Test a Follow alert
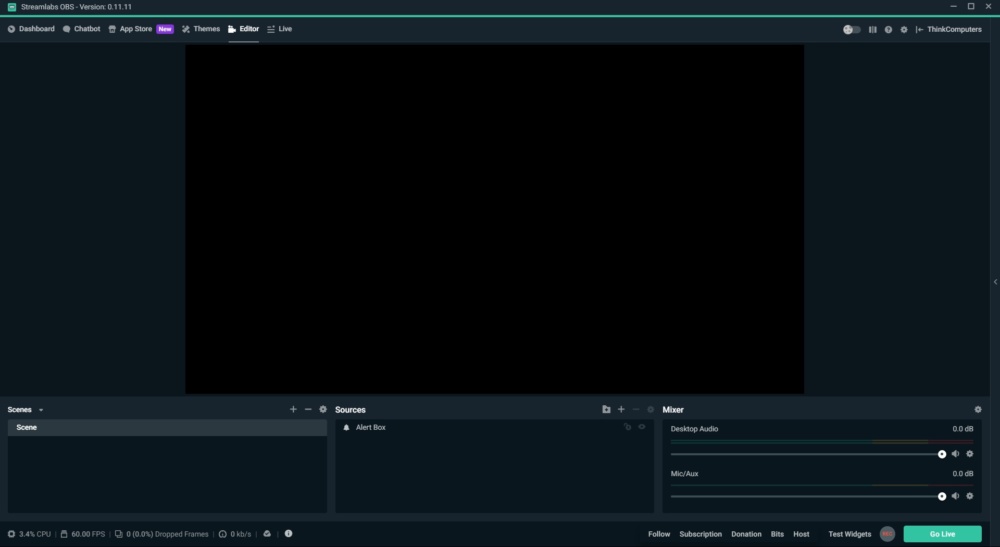 pos(659,534)
